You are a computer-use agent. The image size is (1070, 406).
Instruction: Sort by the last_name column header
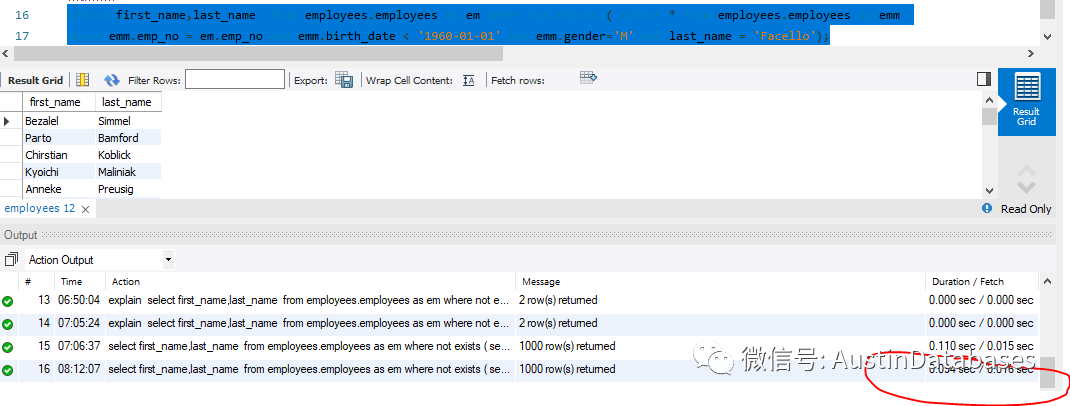point(126,102)
